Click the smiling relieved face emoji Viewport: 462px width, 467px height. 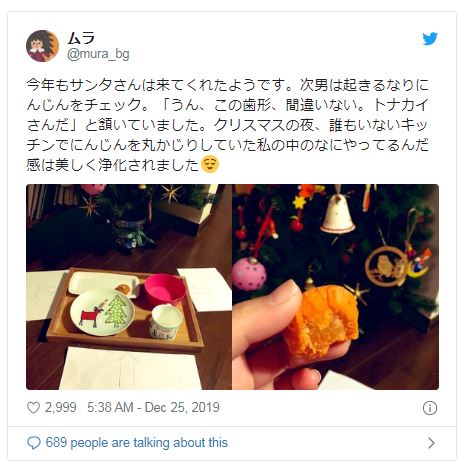210,164
